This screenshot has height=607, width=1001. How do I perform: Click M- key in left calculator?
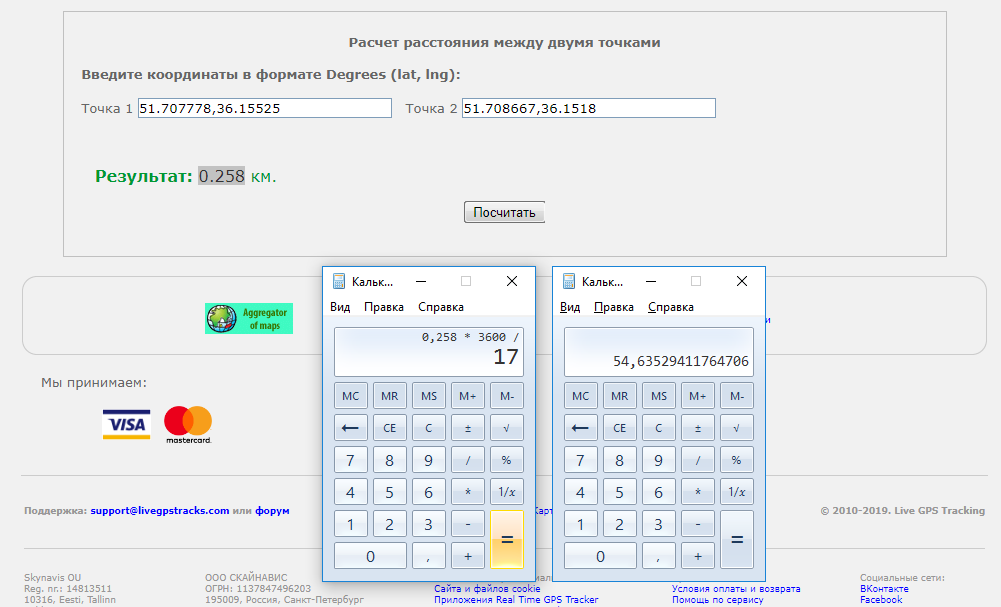click(507, 396)
